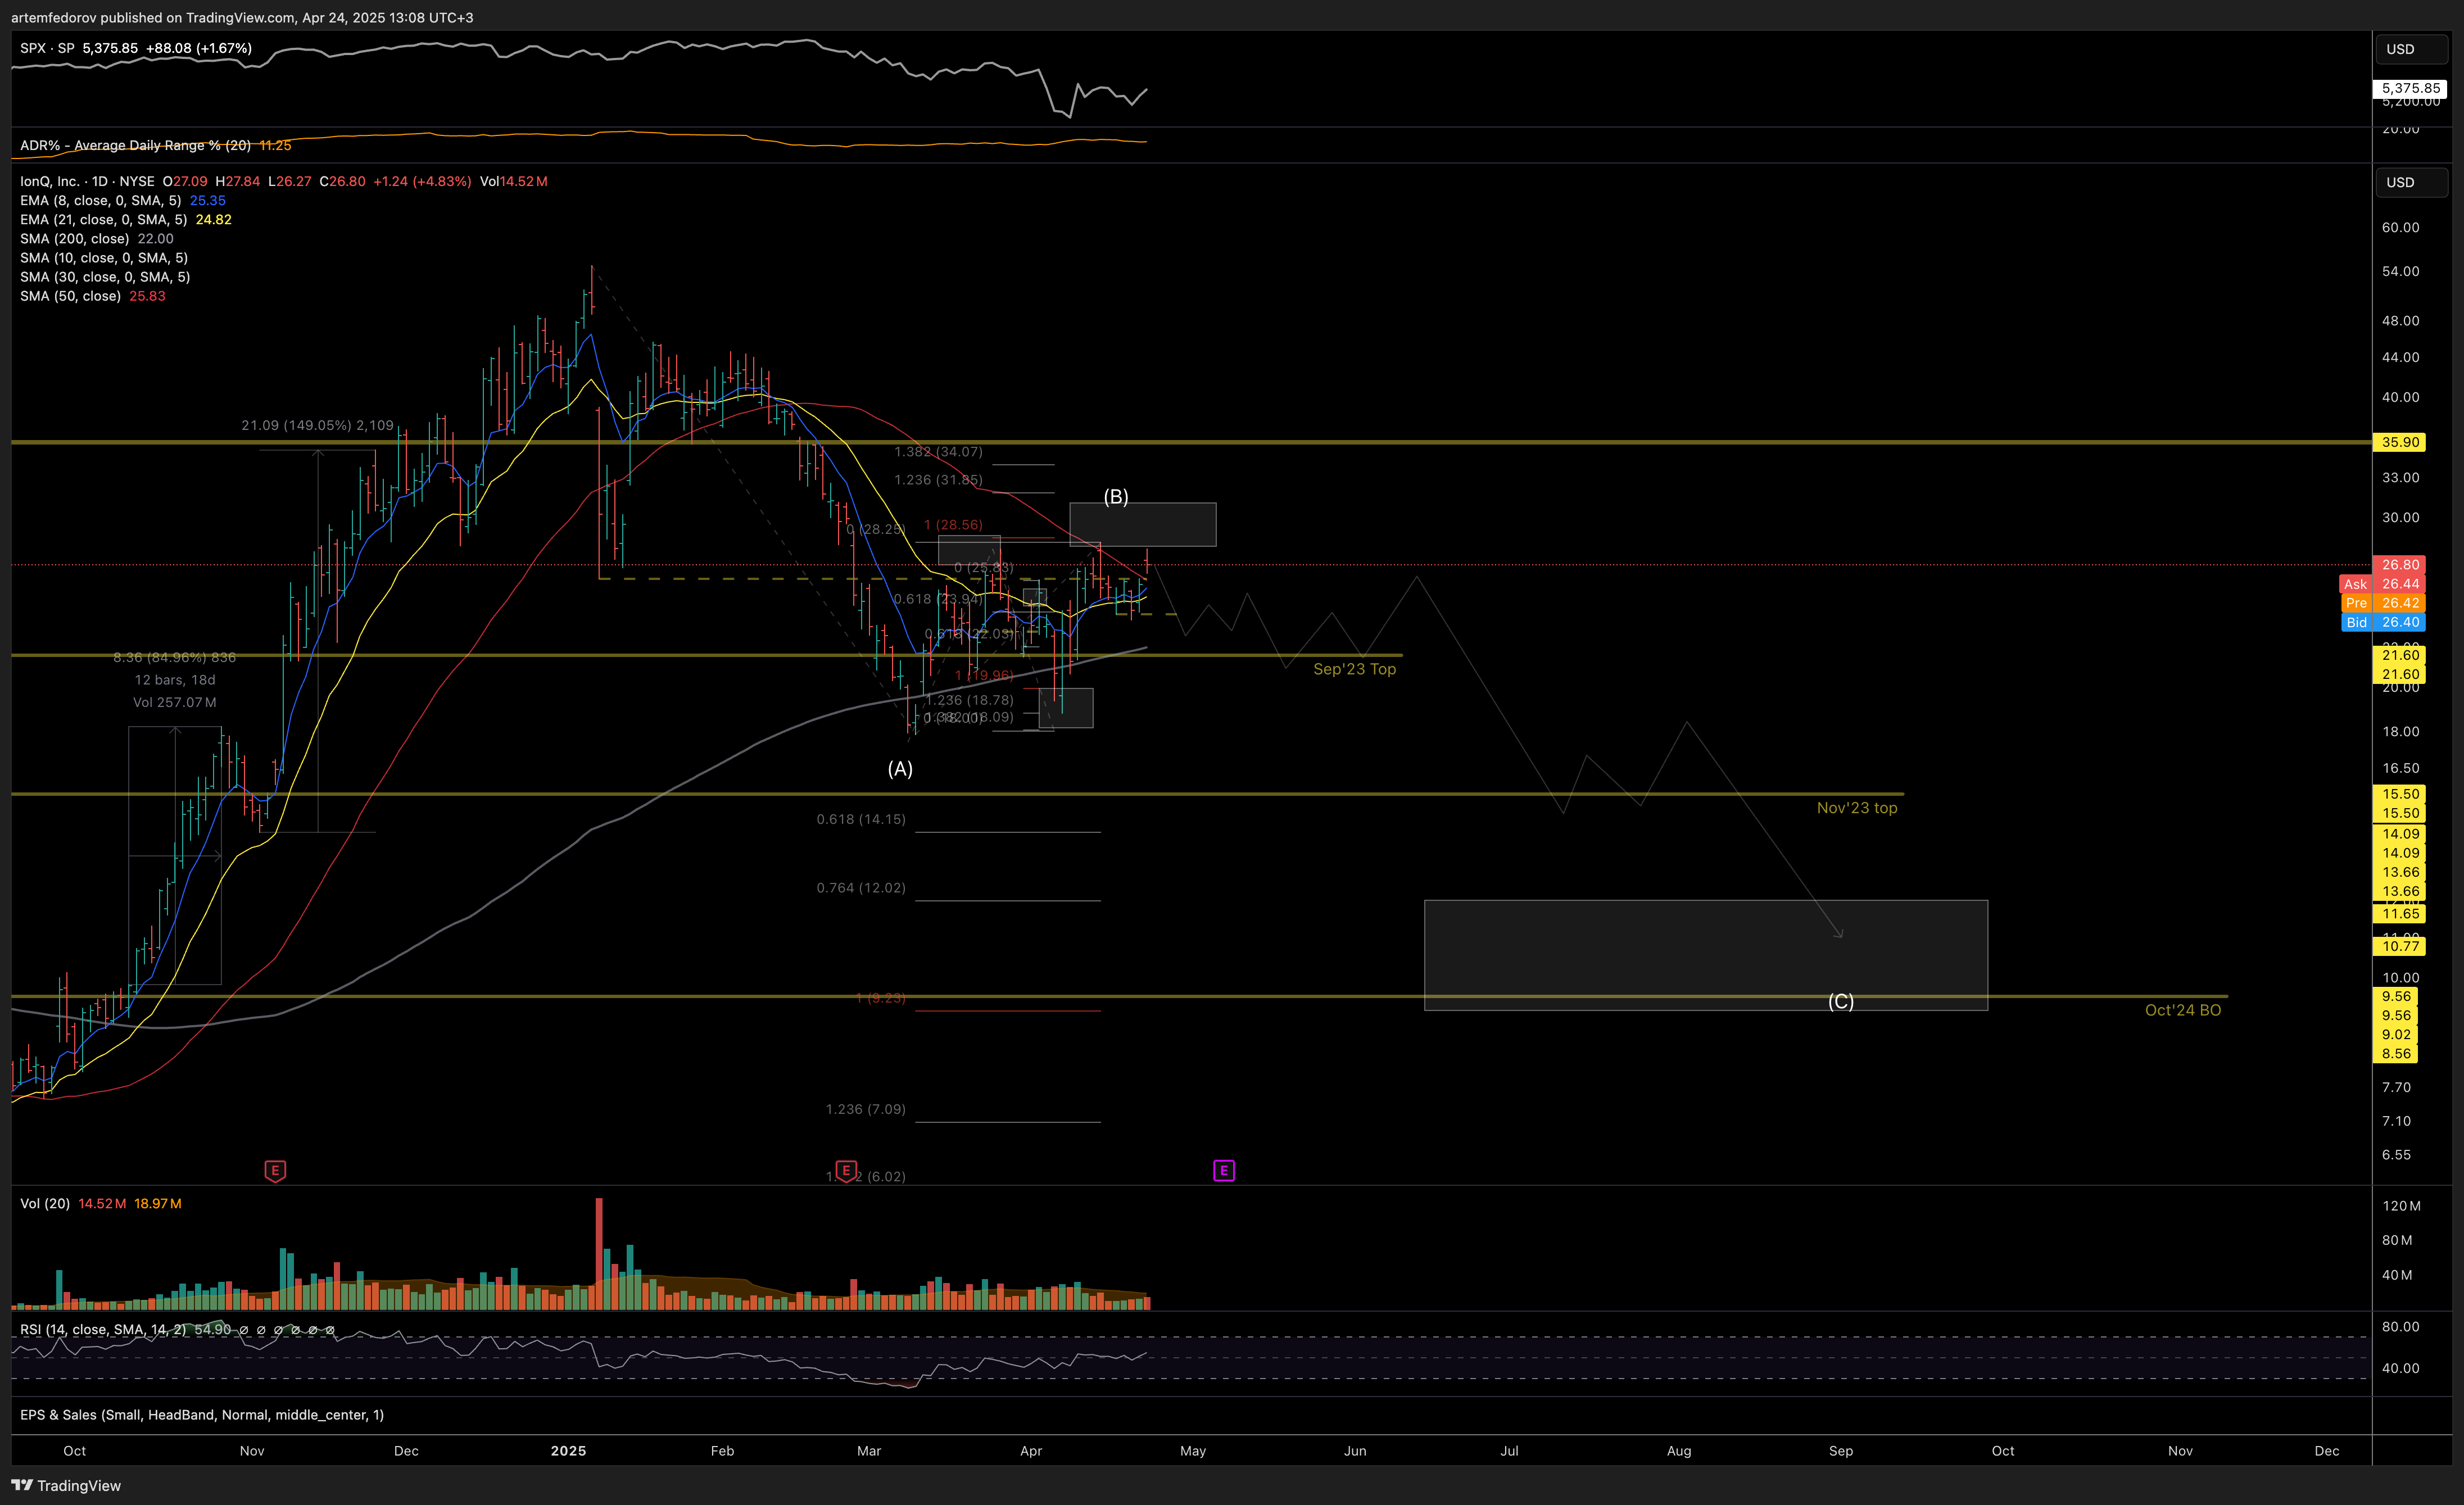The height and width of the screenshot is (1505, 2464).
Task: Click Sep on the time axis
Action: 1841,1451
